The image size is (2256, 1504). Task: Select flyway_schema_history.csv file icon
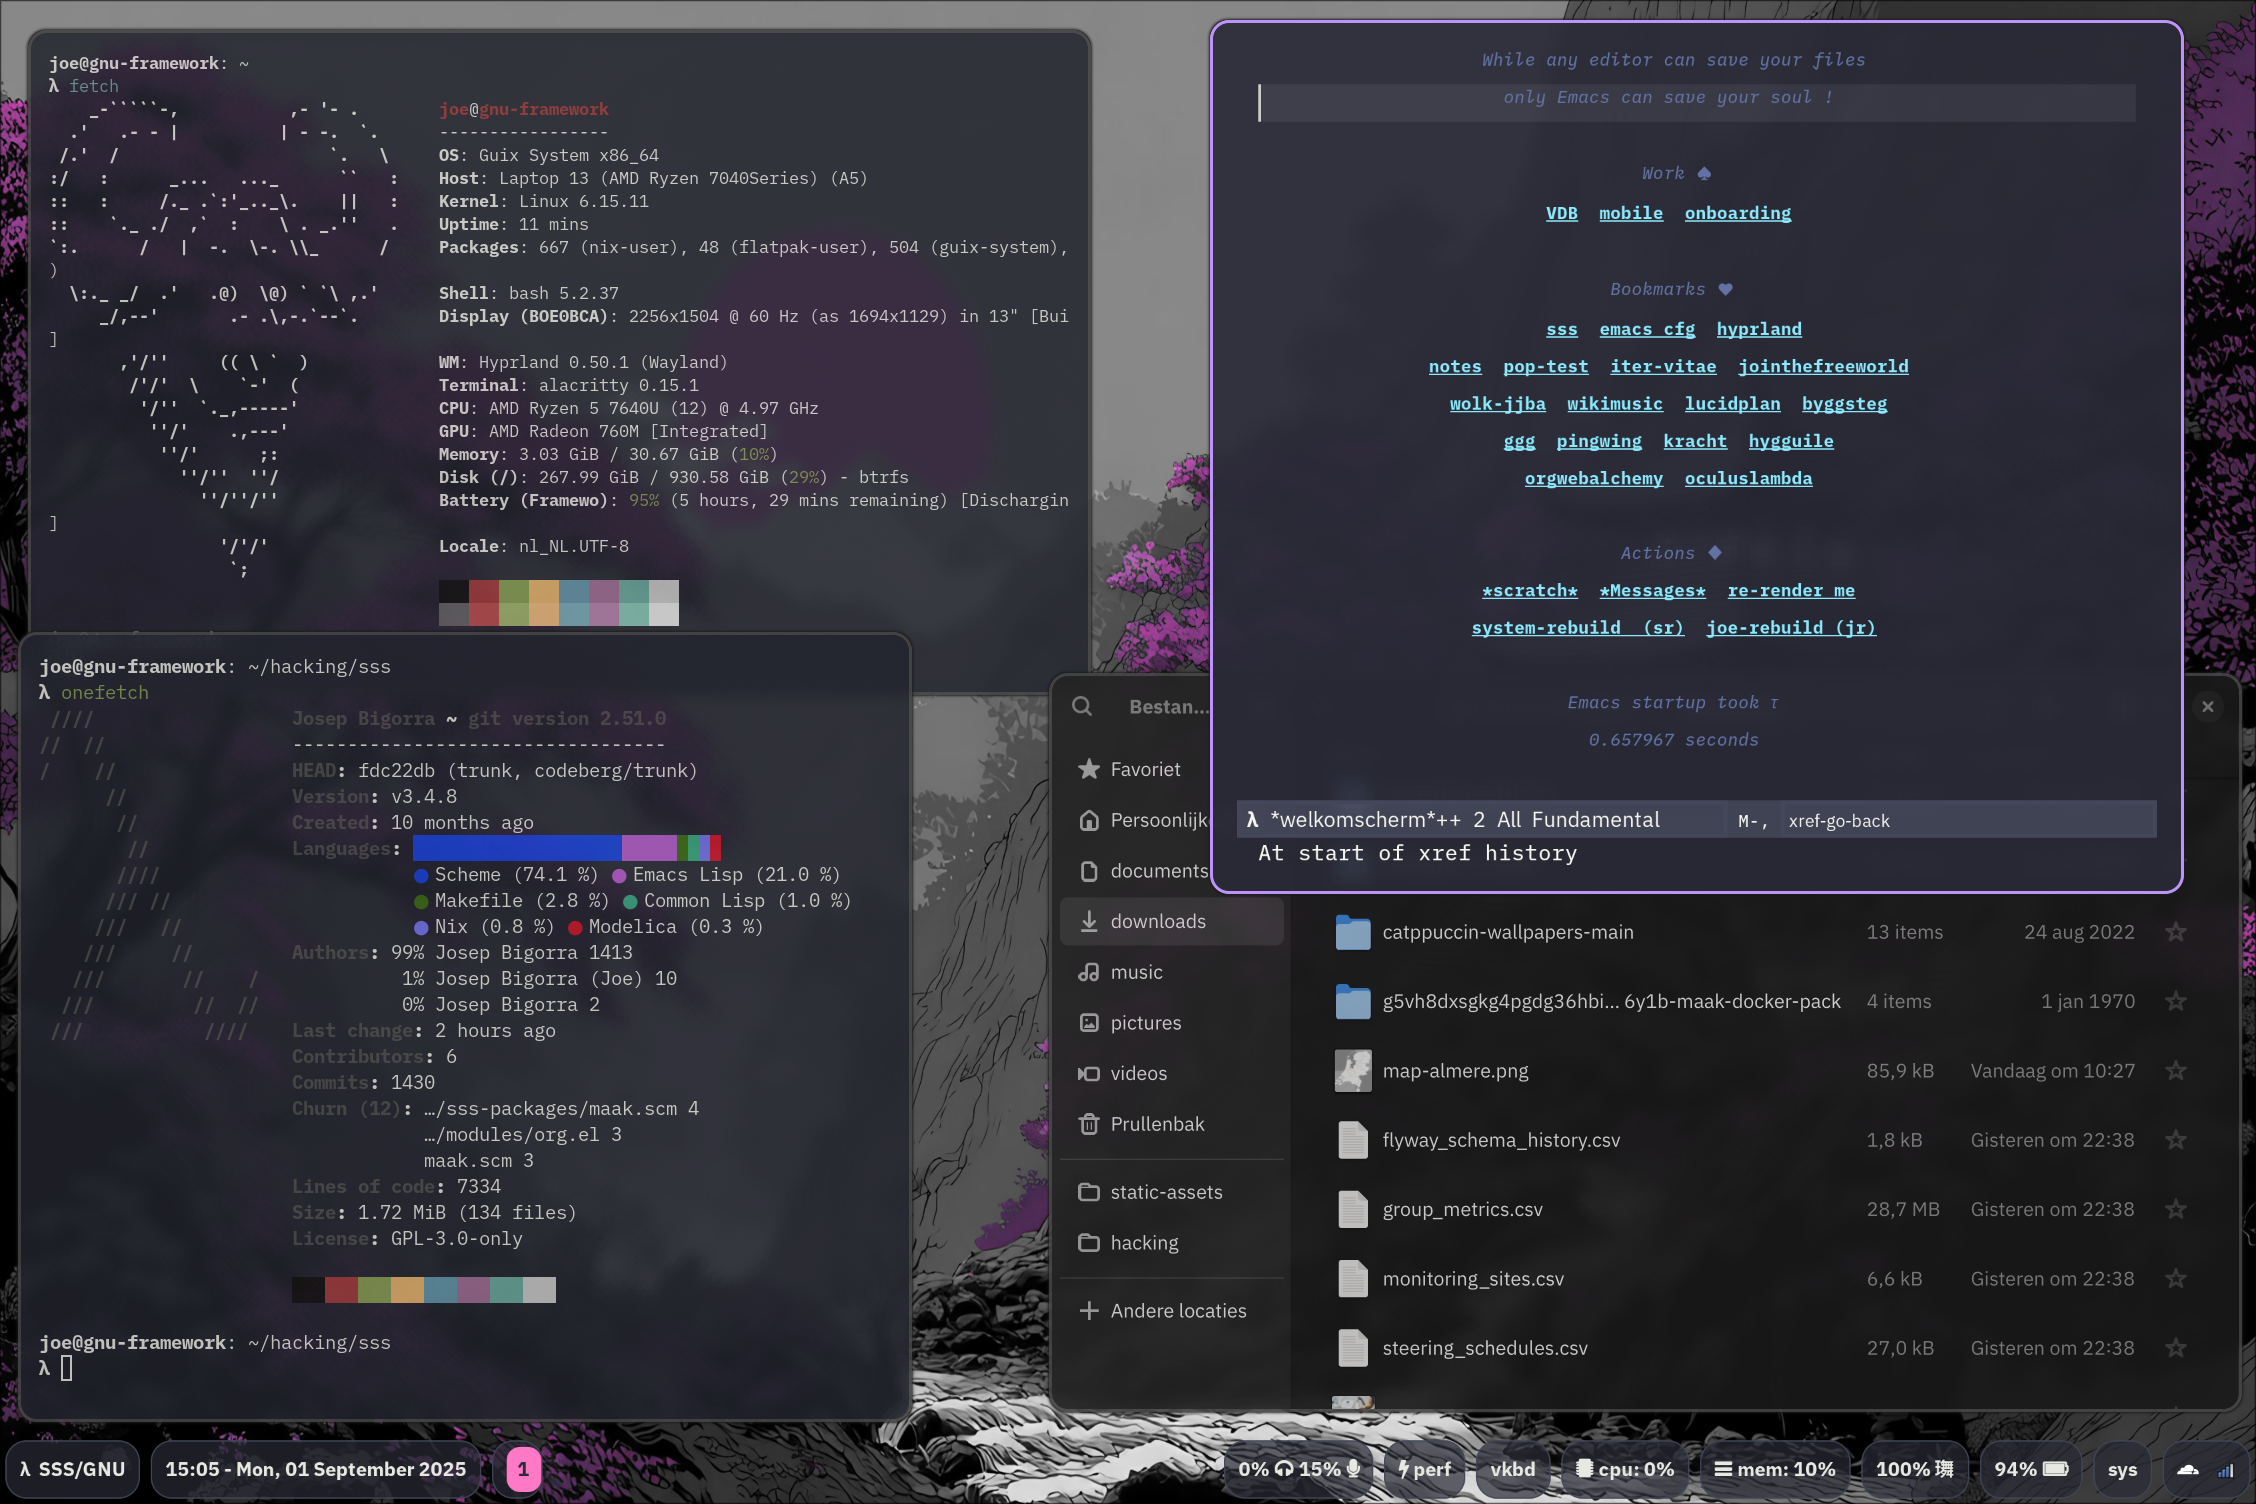click(x=1352, y=1140)
